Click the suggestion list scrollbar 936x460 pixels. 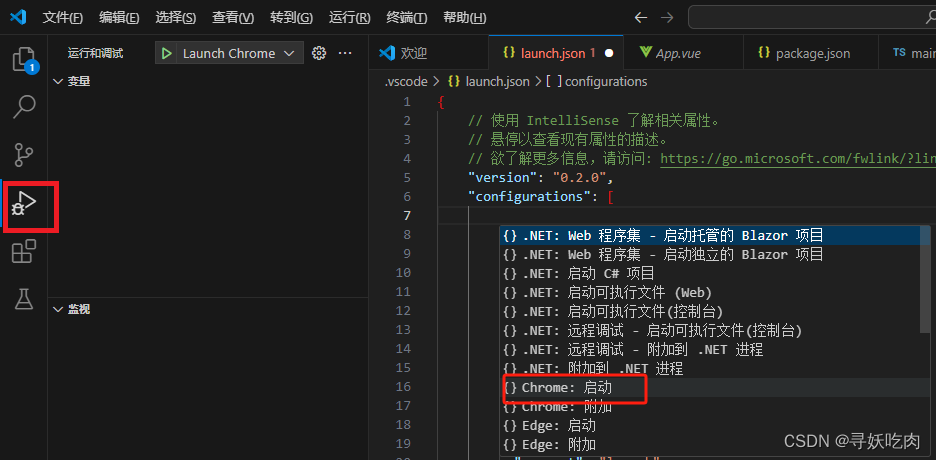point(925,279)
